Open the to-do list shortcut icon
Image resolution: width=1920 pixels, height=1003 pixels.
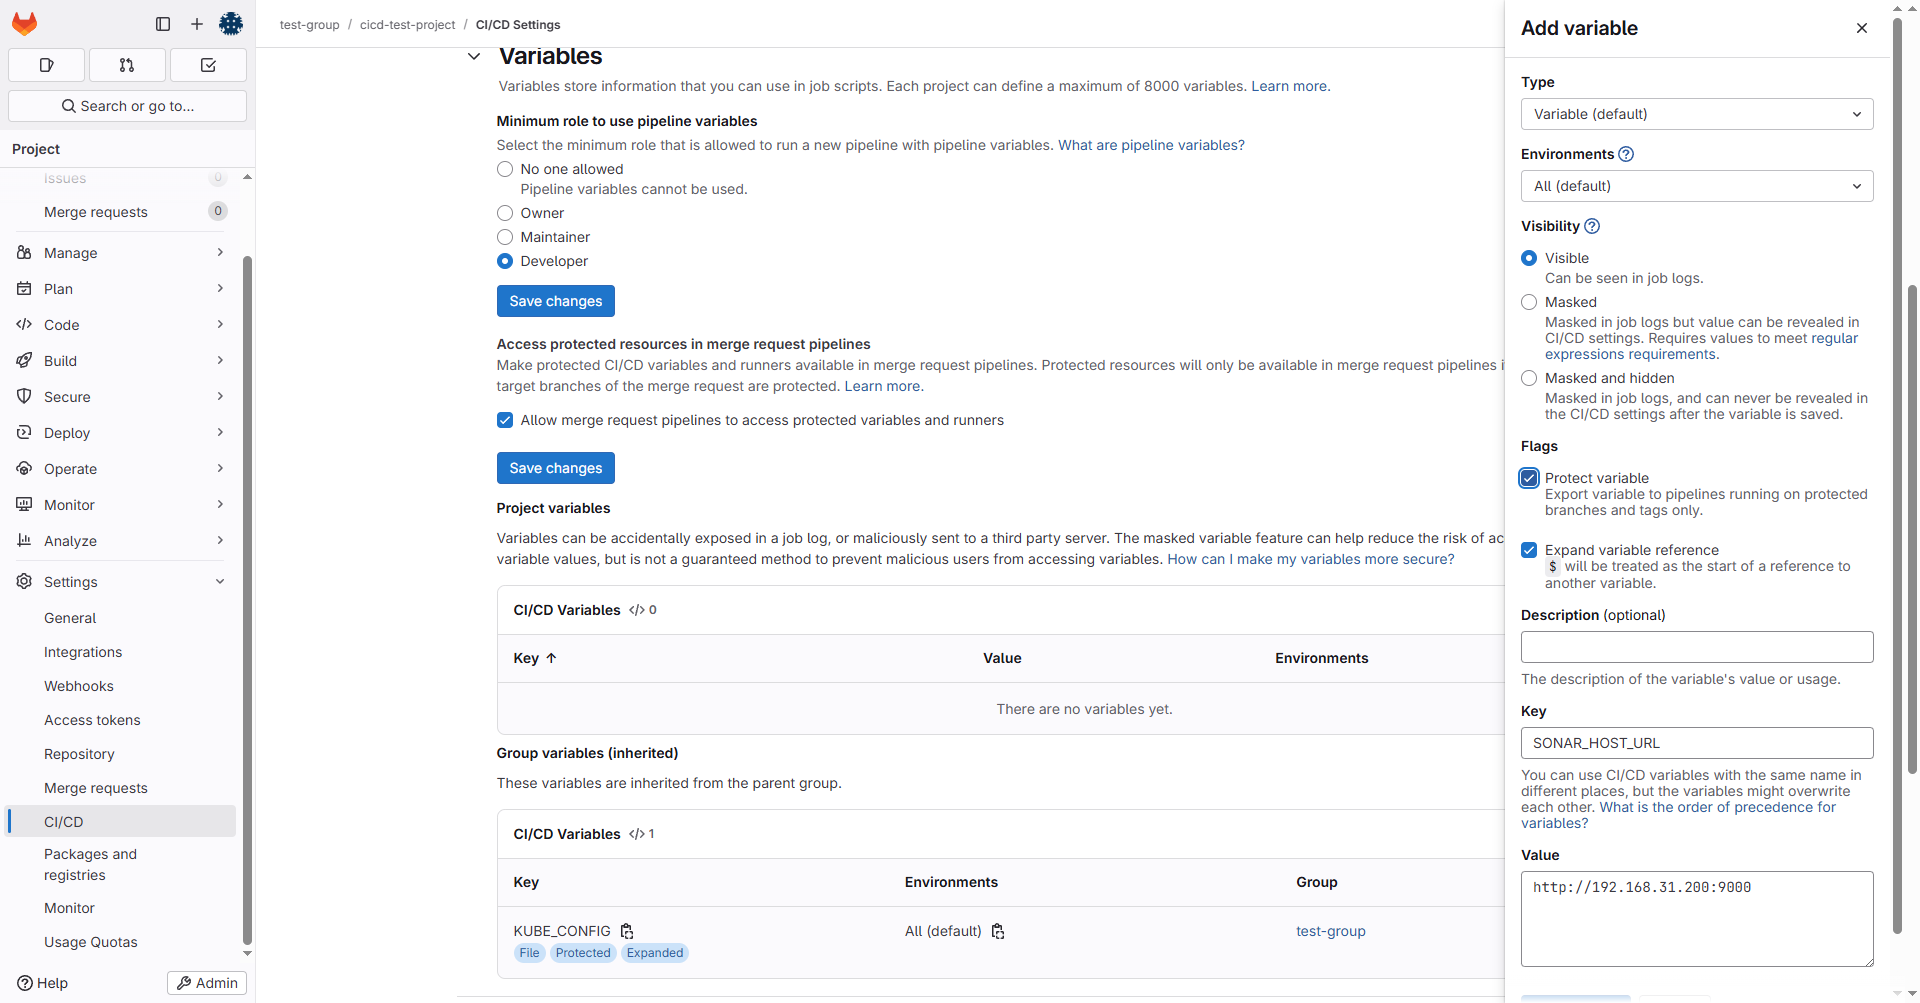[x=208, y=65]
